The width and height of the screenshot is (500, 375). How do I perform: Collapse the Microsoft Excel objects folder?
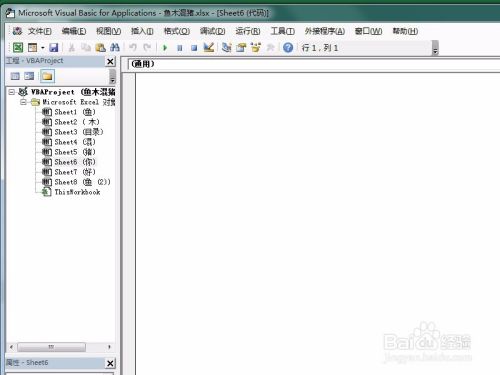[x=23, y=102]
